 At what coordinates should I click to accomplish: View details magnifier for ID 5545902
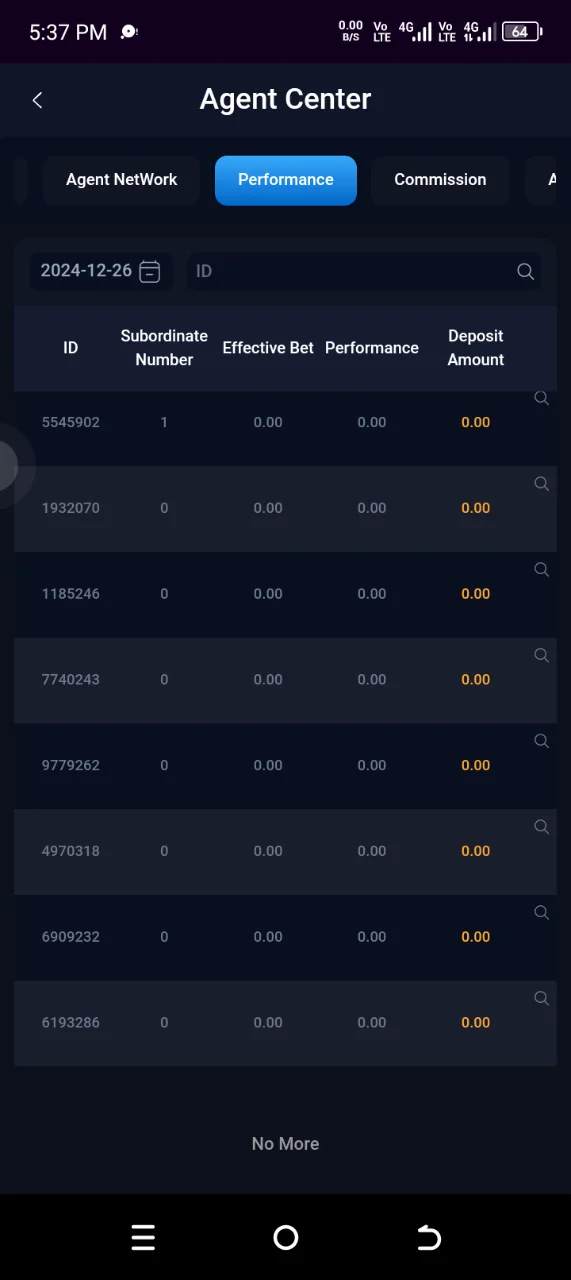[x=541, y=398]
